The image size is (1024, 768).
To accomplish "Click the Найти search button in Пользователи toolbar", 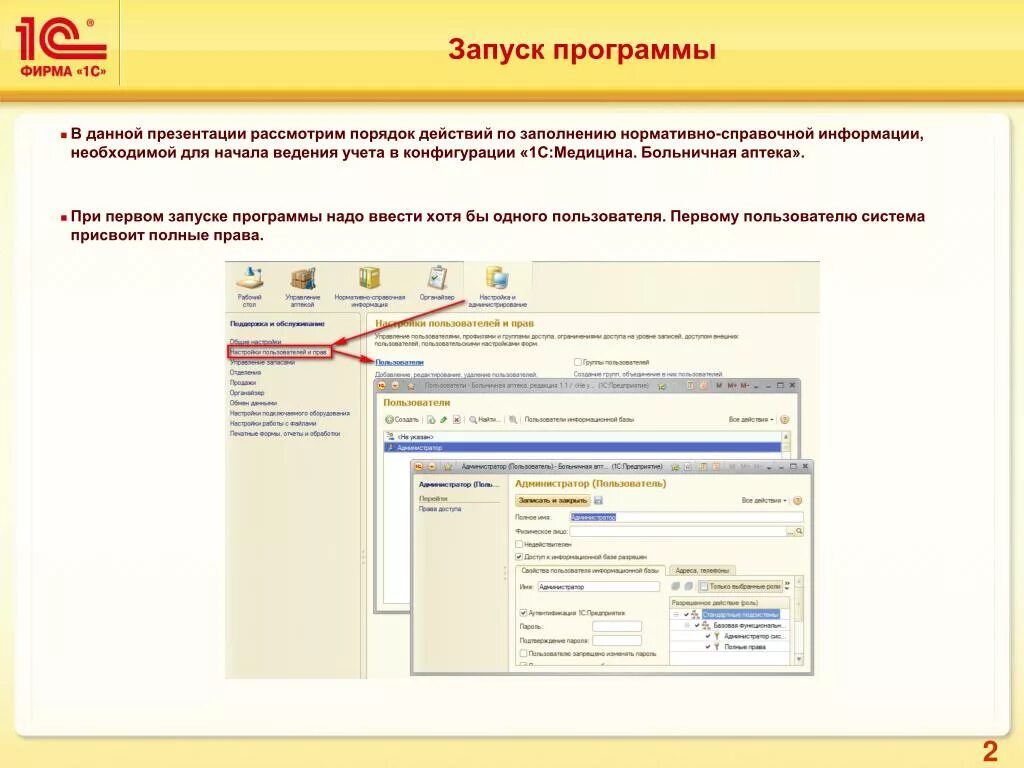I will 485,419.
